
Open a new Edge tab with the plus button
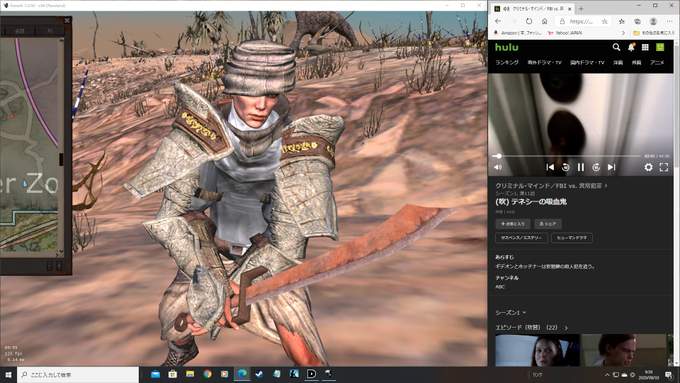coord(581,9)
